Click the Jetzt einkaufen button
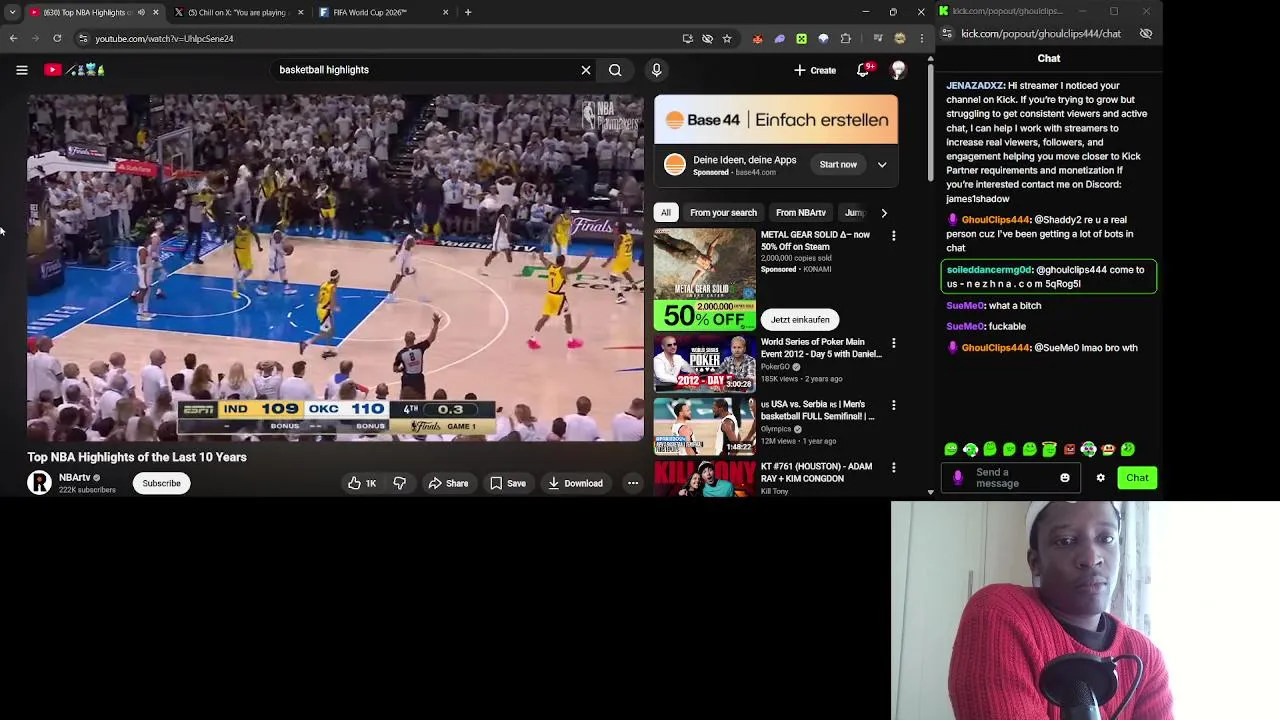 coord(800,319)
